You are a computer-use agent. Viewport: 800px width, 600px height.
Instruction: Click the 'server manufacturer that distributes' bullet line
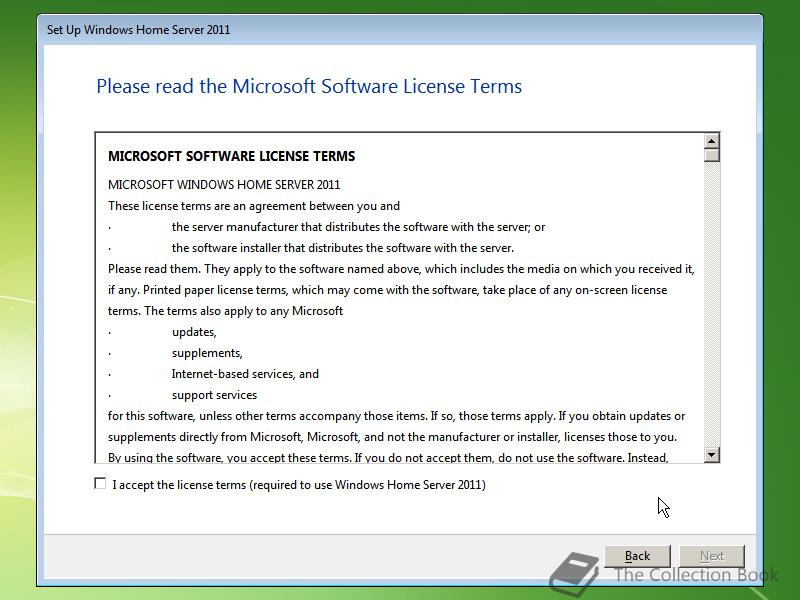coord(358,227)
